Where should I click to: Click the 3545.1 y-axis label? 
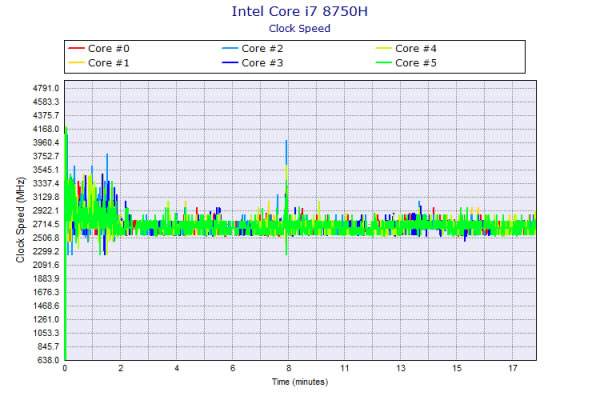point(46,170)
